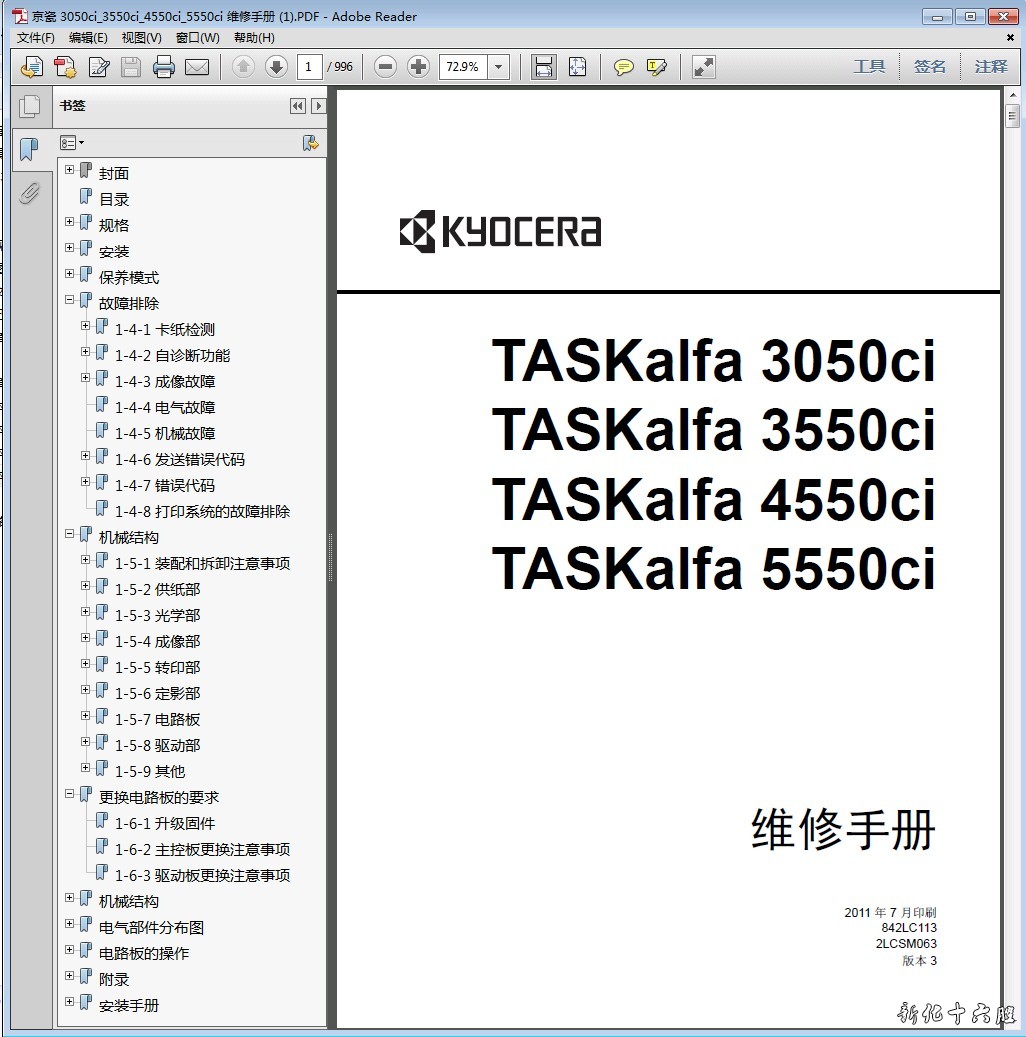
Task: Add a sticky note comment
Action: (623, 67)
